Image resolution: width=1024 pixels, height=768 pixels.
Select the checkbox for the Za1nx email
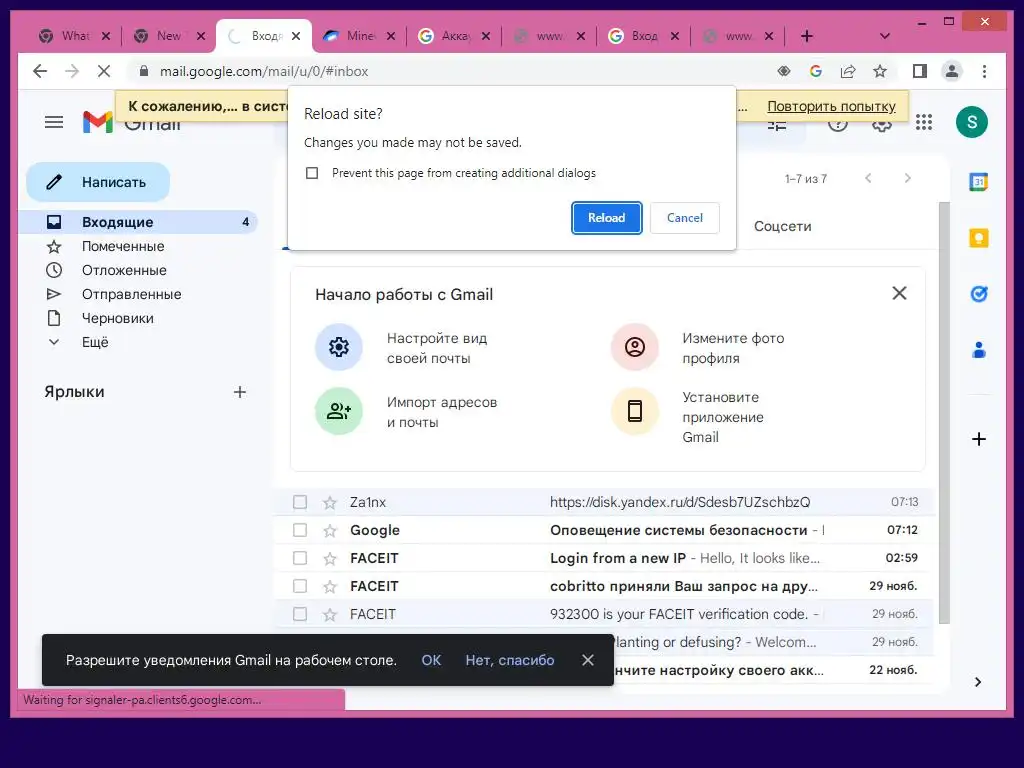tap(300, 502)
